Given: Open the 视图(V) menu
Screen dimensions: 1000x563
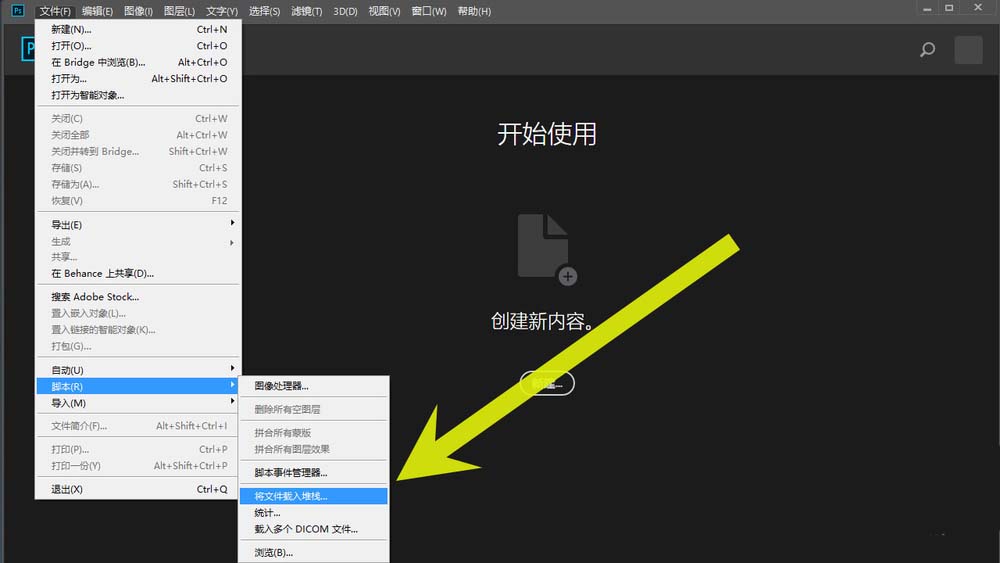Looking at the screenshot, I should pyautogui.click(x=384, y=11).
